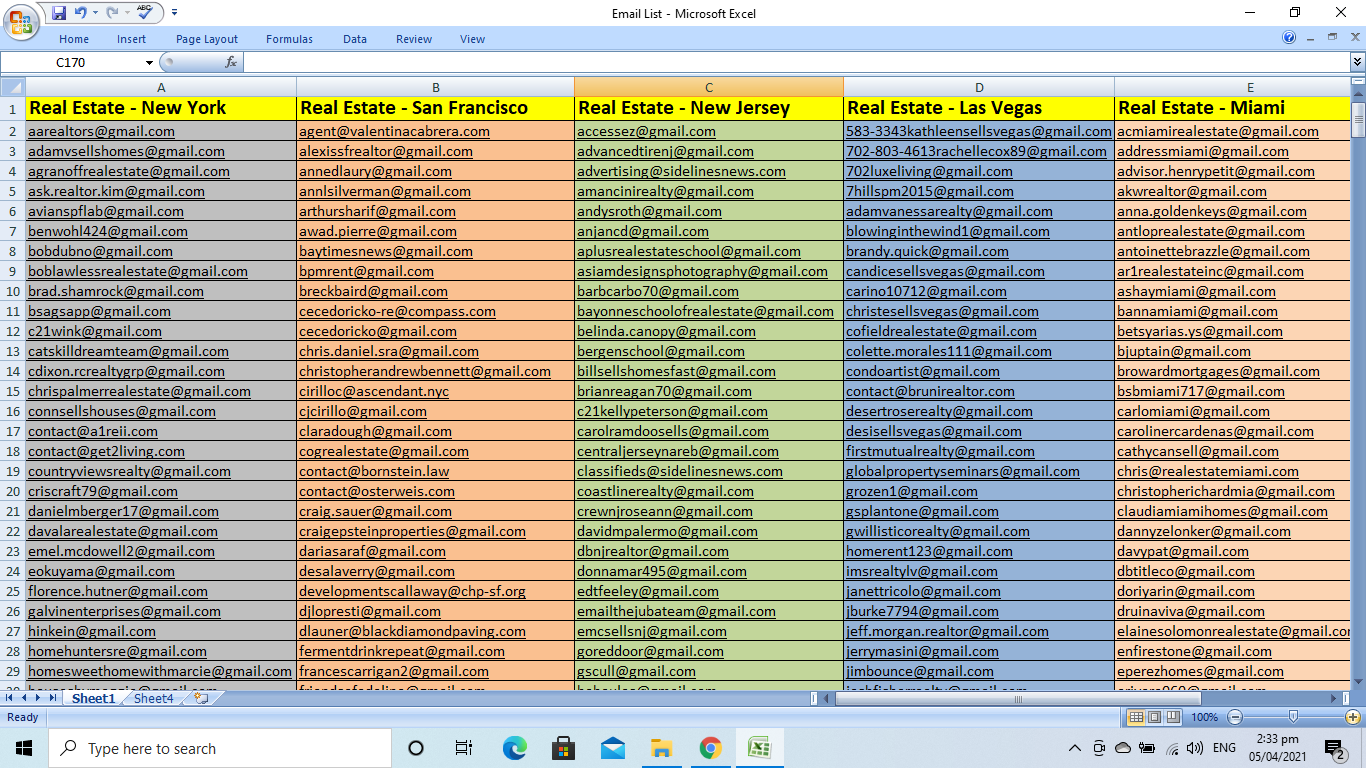Open Cortana circle icon on taskbar
Screen dimensions: 1366x768
(416, 748)
